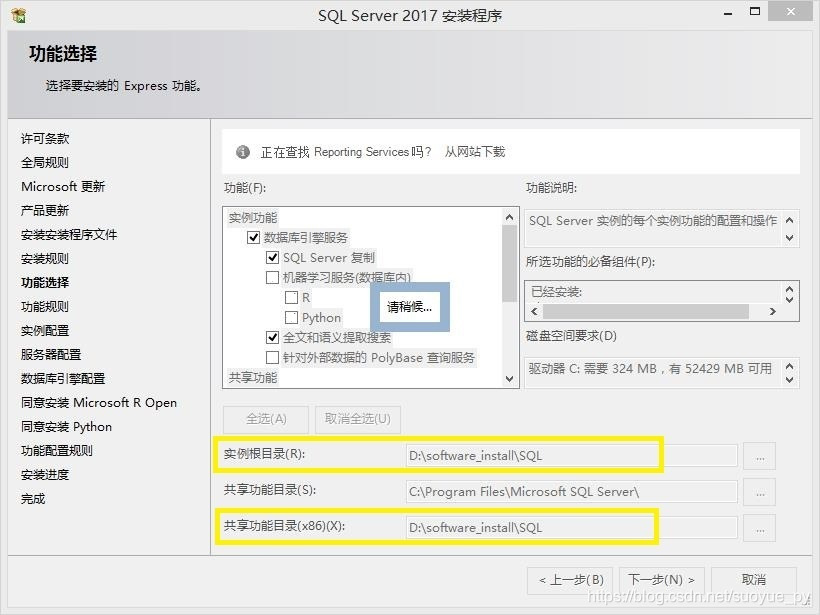Enable the 机器学习服务(数据库内) checkbox
Image resolution: width=820 pixels, height=615 pixels.
click(272, 277)
